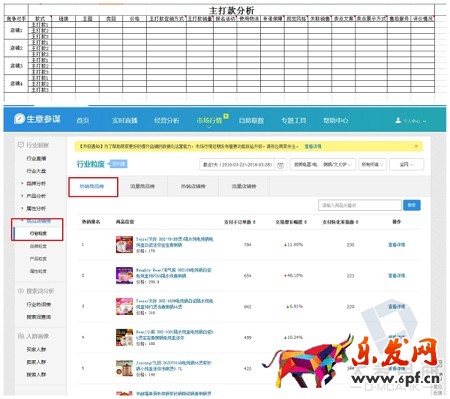This screenshot has height=399, width=450.
Task: Open the 首页 nav item
Action: (x=83, y=120)
